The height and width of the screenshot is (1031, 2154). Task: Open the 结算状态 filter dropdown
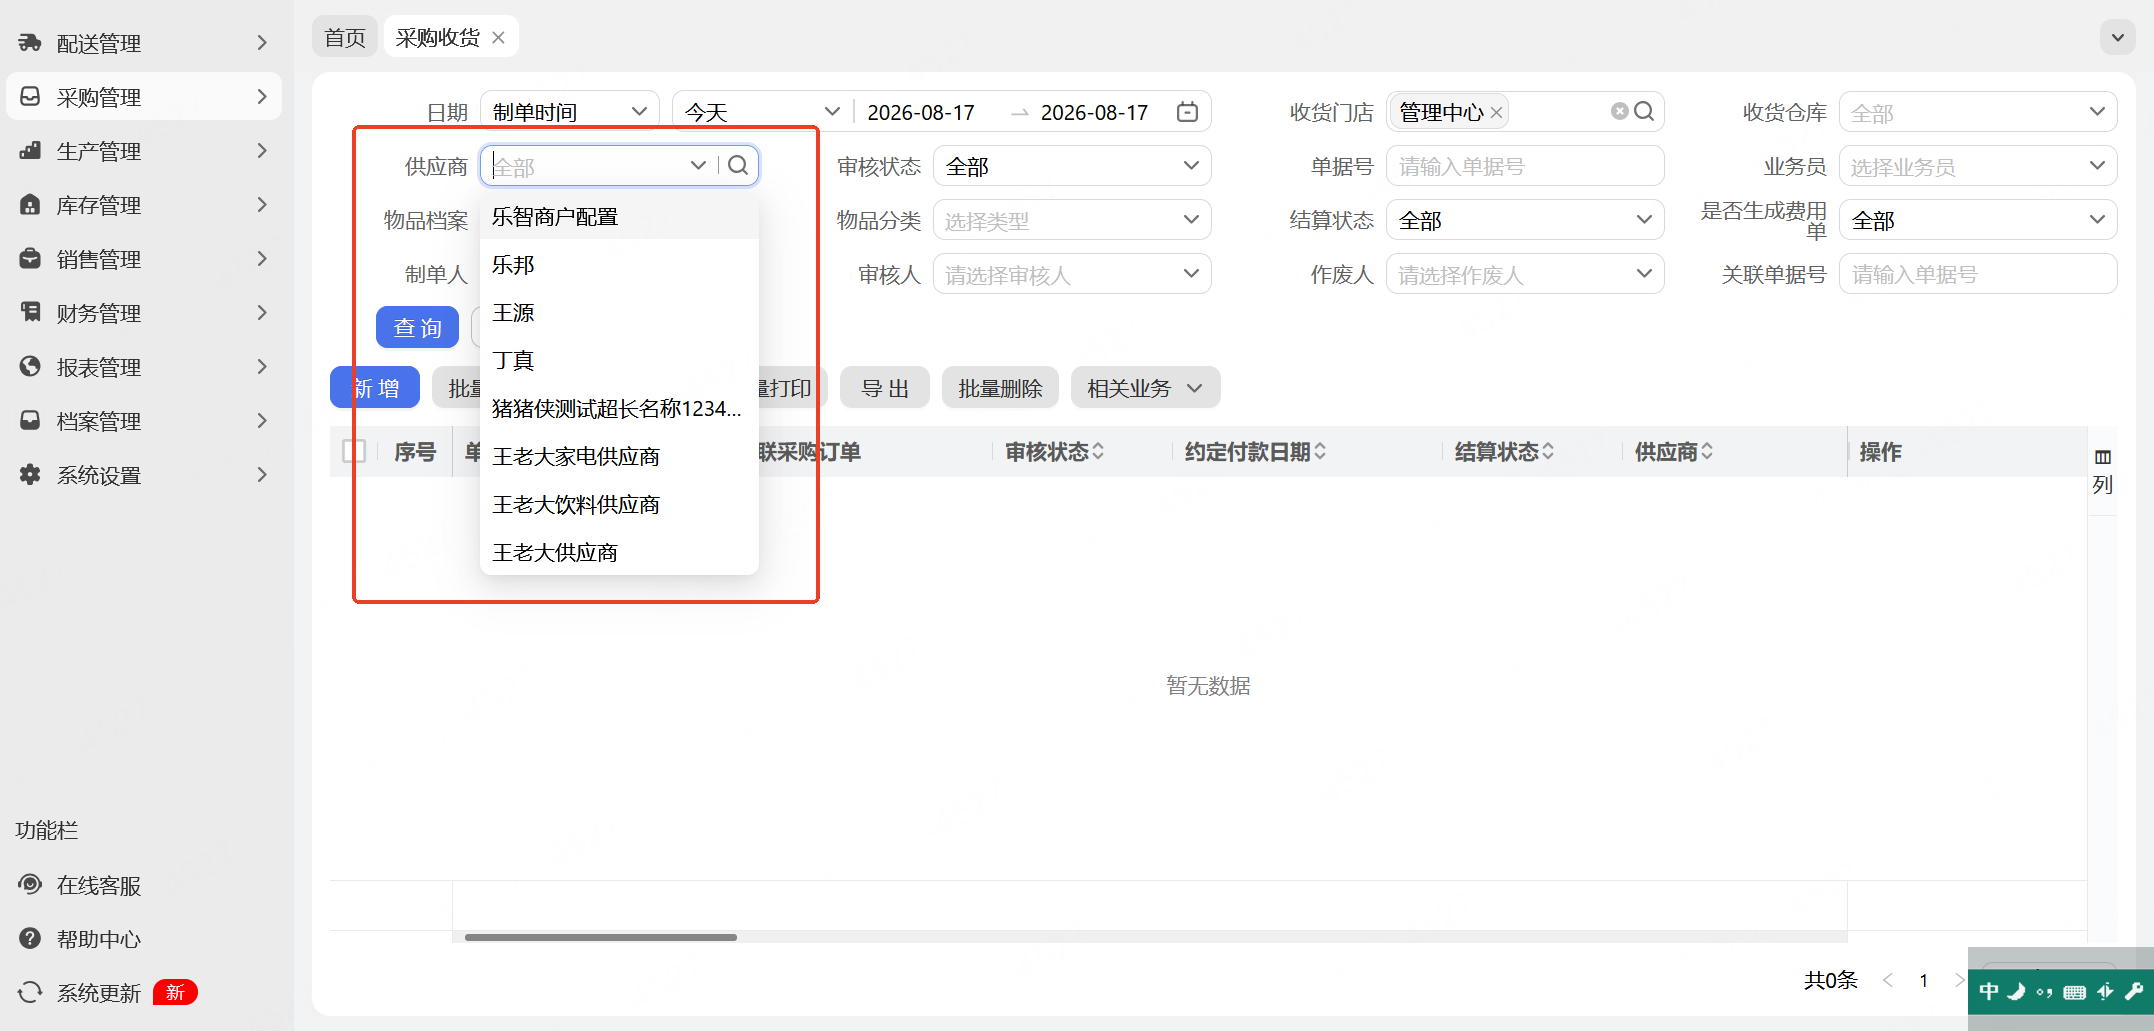point(1525,220)
